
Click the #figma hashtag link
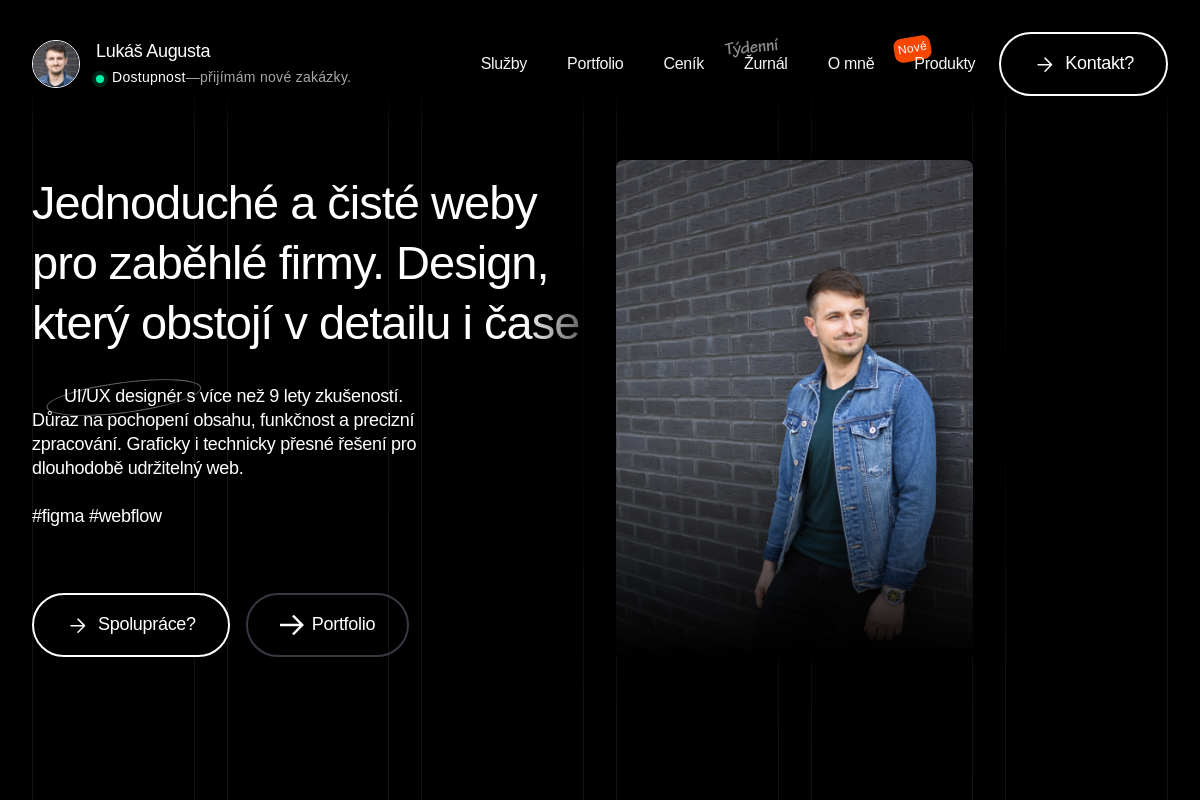coord(59,516)
